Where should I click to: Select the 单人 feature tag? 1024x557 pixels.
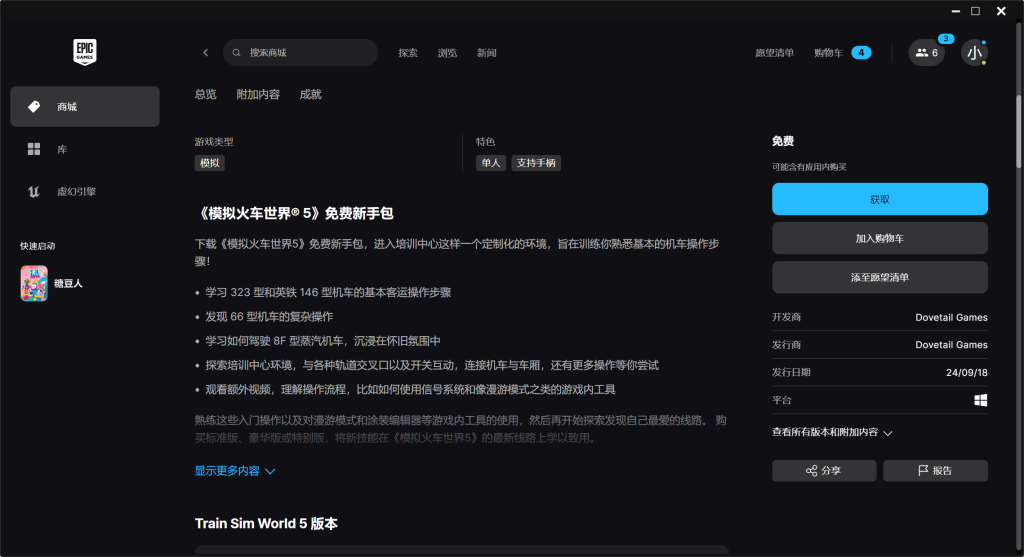(490, 163)
